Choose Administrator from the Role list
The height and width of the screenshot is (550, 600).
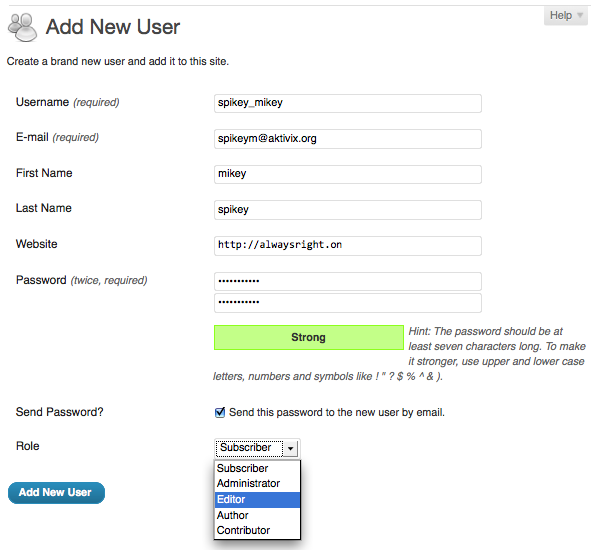click(x=249, y=484)
